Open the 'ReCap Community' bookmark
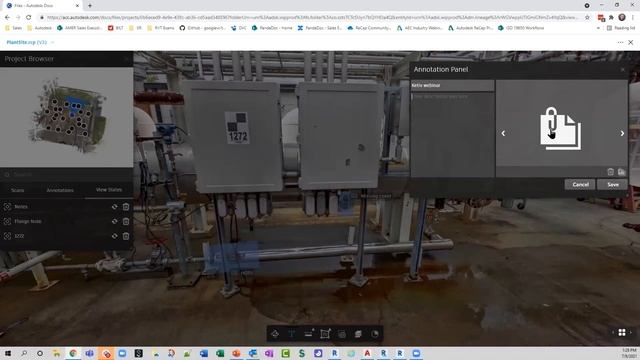 369,28
